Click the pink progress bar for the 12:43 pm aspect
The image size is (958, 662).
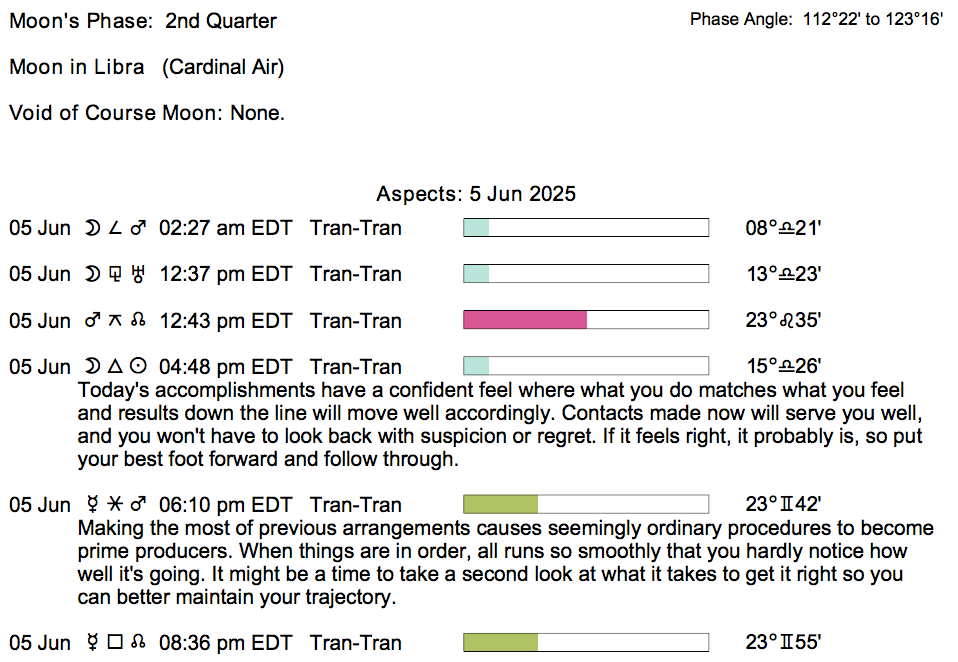coord(525,320)
